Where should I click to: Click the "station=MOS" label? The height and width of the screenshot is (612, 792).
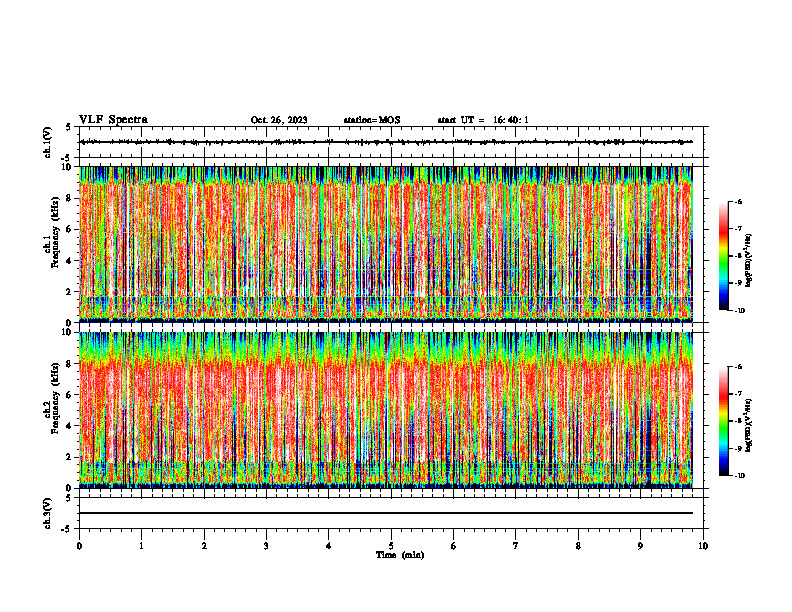pos(372,120)
